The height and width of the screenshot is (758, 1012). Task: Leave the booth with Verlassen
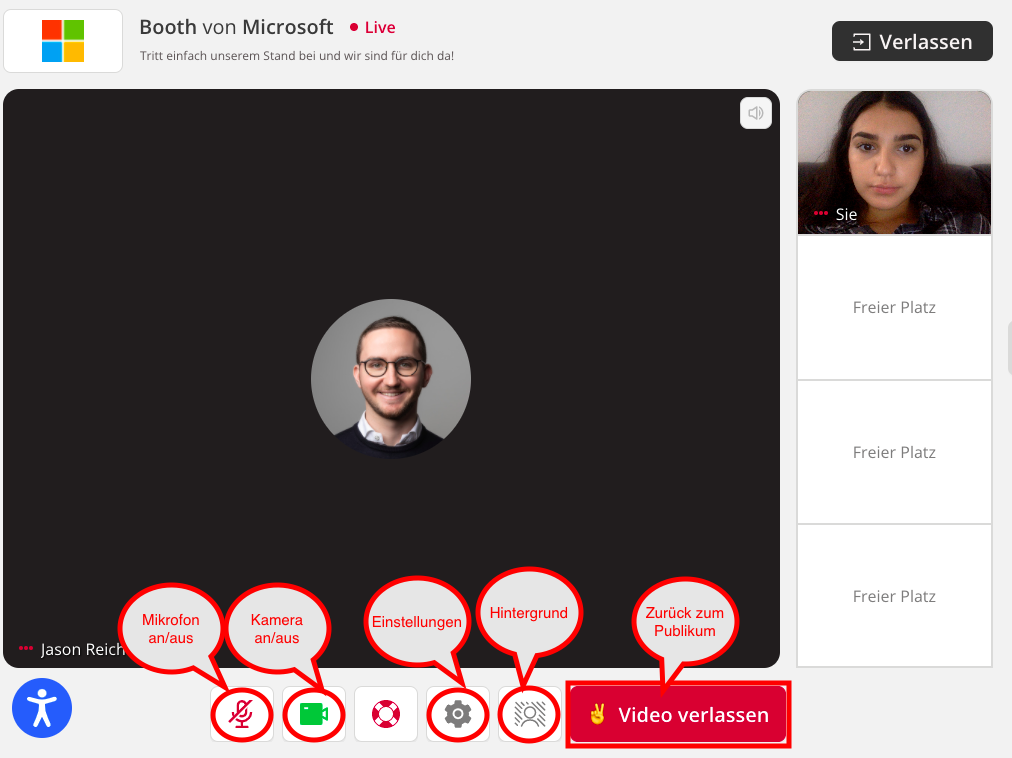point(912,41)
